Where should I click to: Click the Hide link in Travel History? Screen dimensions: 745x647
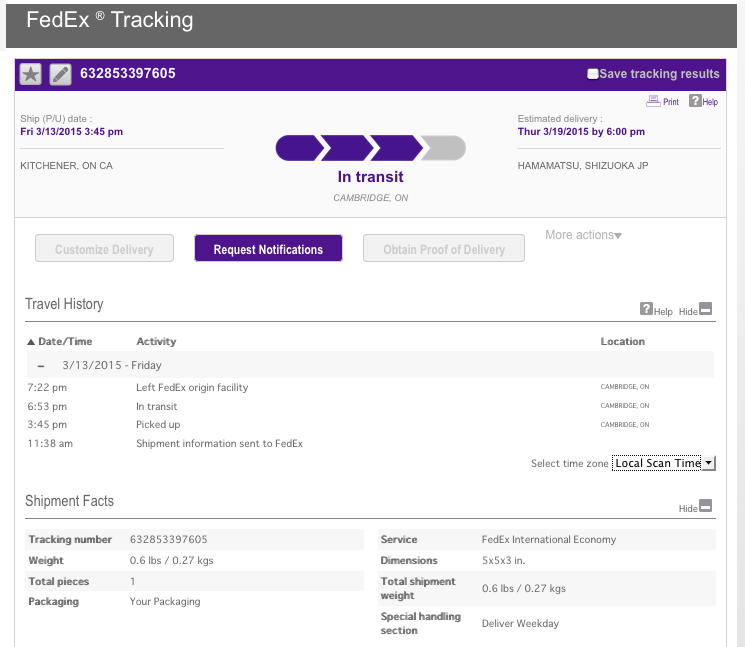tap(688, 312)
